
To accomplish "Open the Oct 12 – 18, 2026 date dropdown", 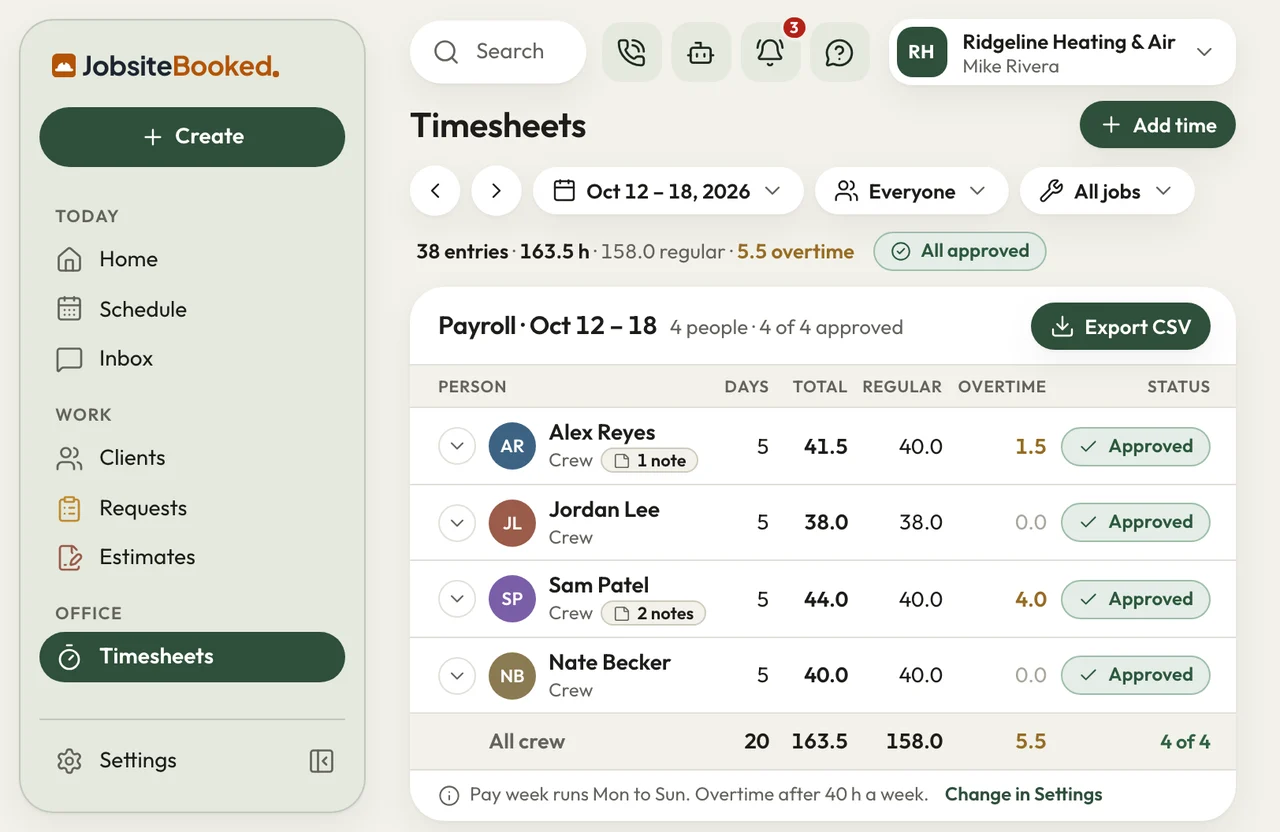I will point(668,191).
